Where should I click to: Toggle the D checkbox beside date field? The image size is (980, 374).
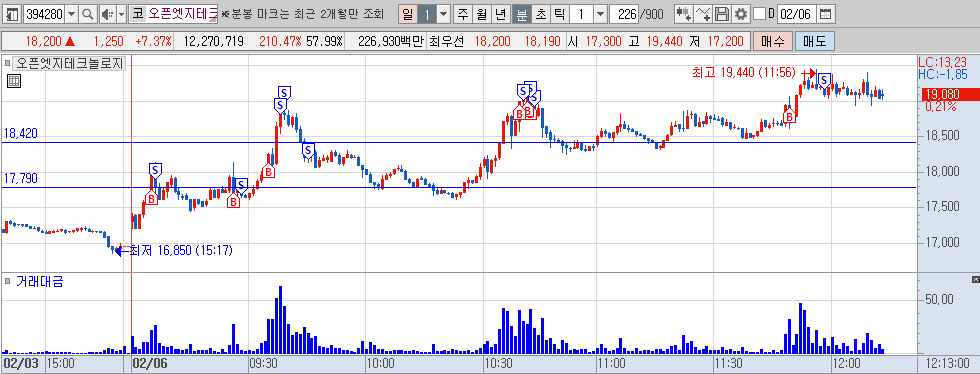pyautogui.click(x=760, y=14)
